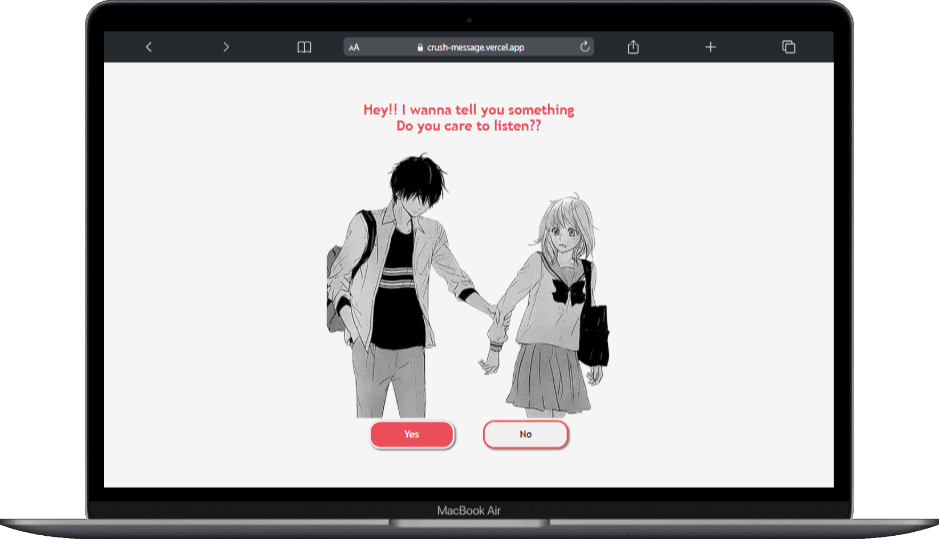Screen dimensions: 939x539
Task: Open the AA reader text options
Action: point(354,47)
